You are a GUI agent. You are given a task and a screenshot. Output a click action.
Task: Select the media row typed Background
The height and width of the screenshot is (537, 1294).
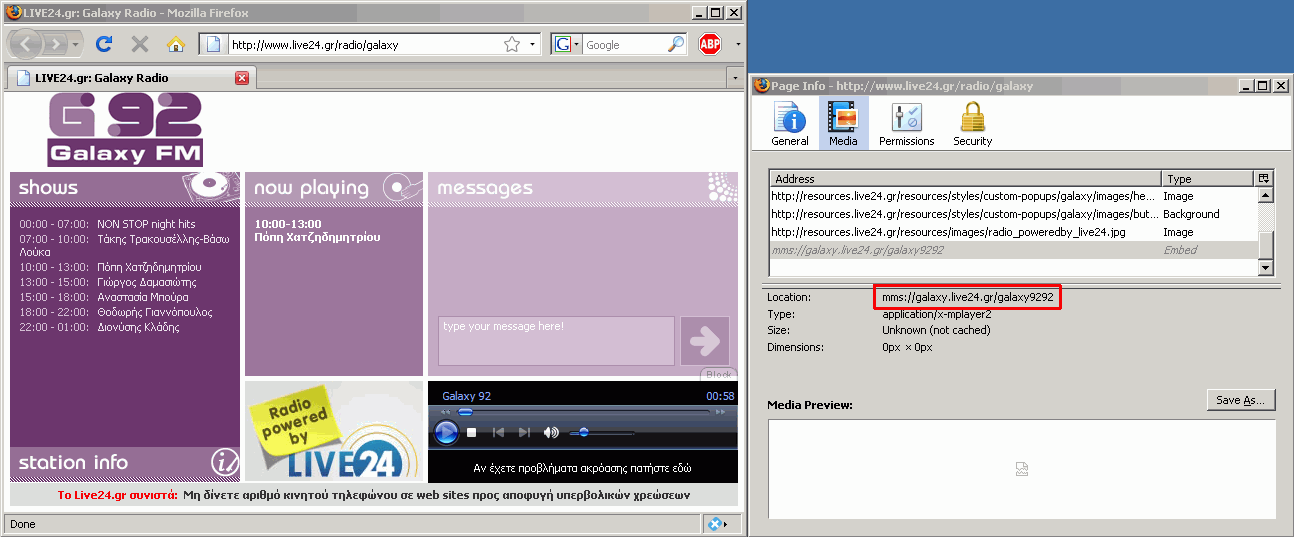[1013, 214]
